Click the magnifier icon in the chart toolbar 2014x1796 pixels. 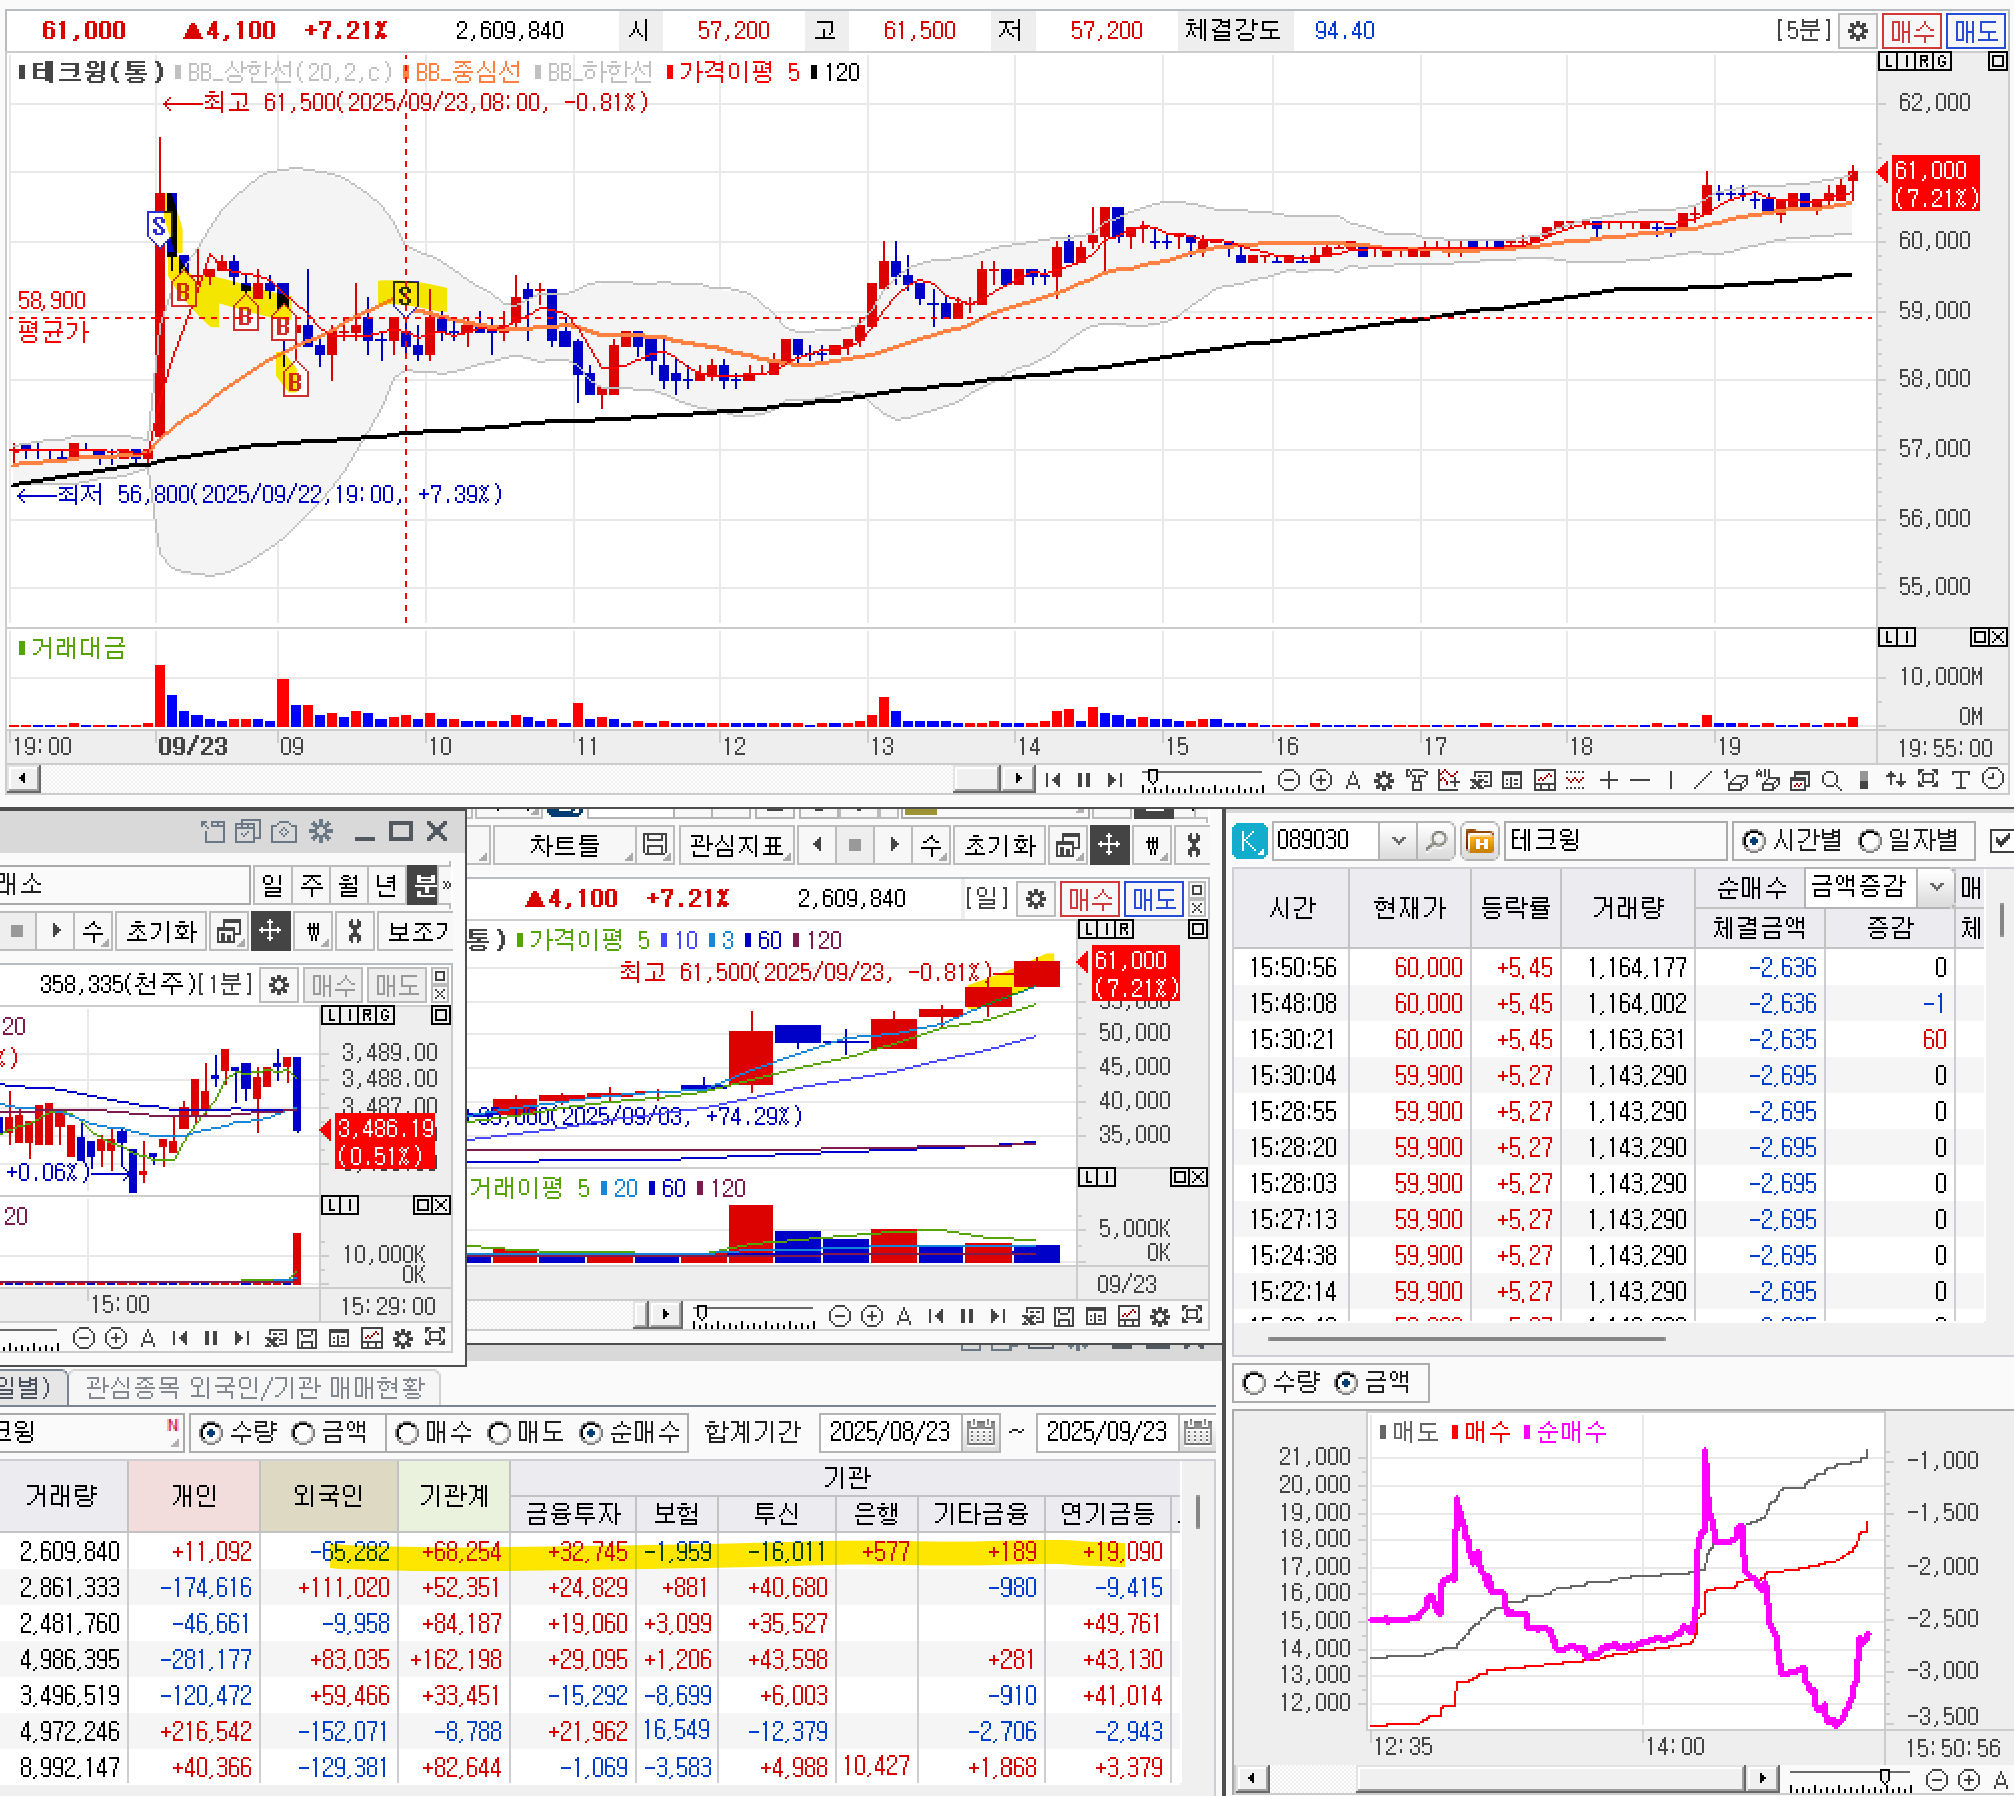pos(1831,780)
